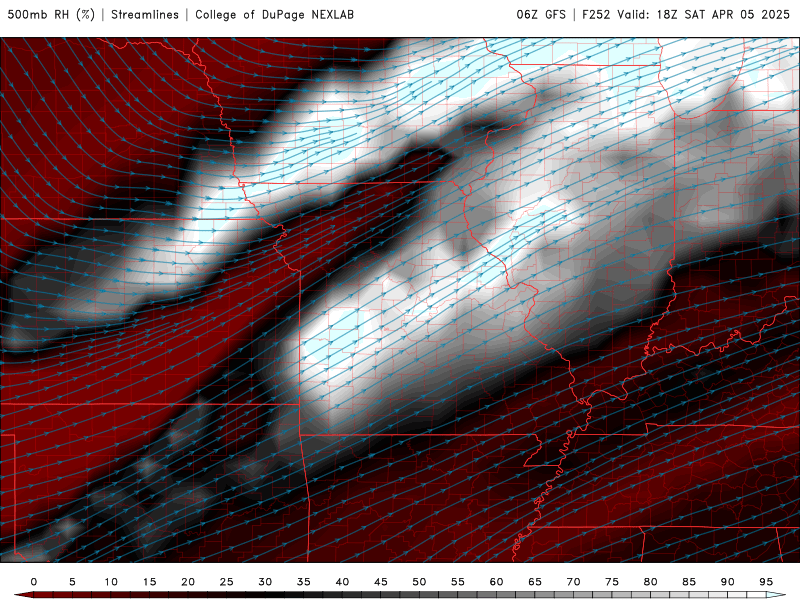The width and height of the screenshot is (800, 600).
Task: Select the "95" color scale label
Action: tap(766, 582)
